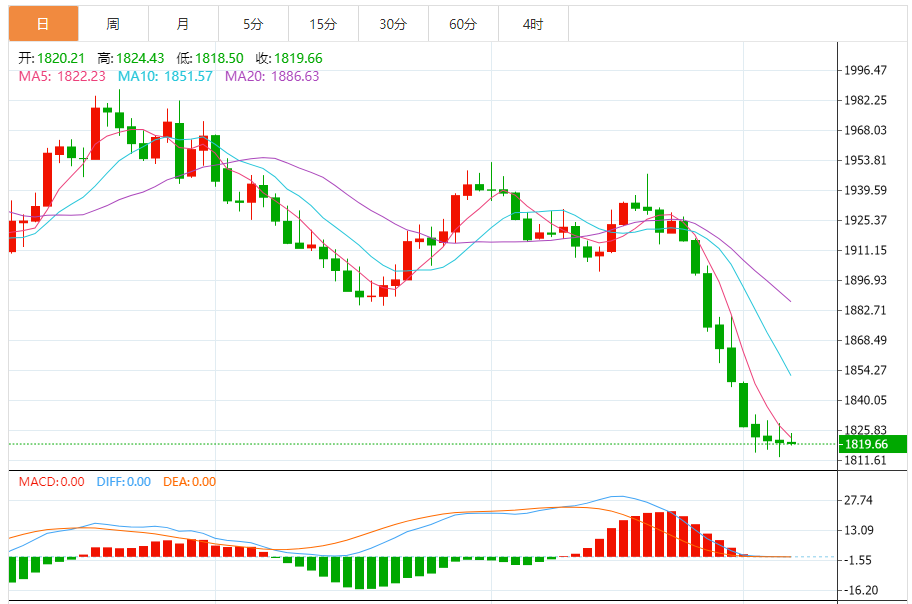
Task: Click the 1968.03 price axis label
Action: click(x=865, y=130)
